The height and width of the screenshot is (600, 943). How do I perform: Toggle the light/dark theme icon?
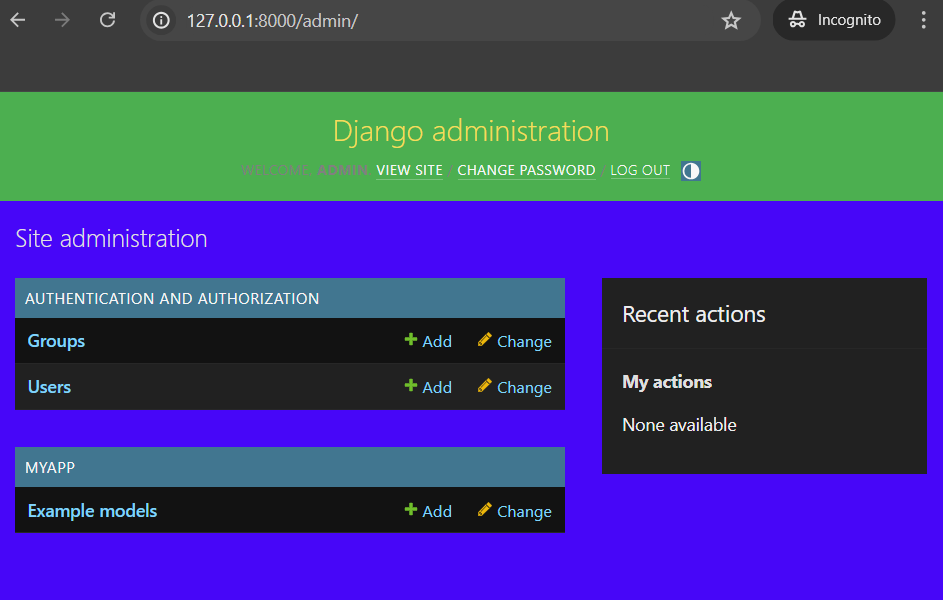coord(690,171)
